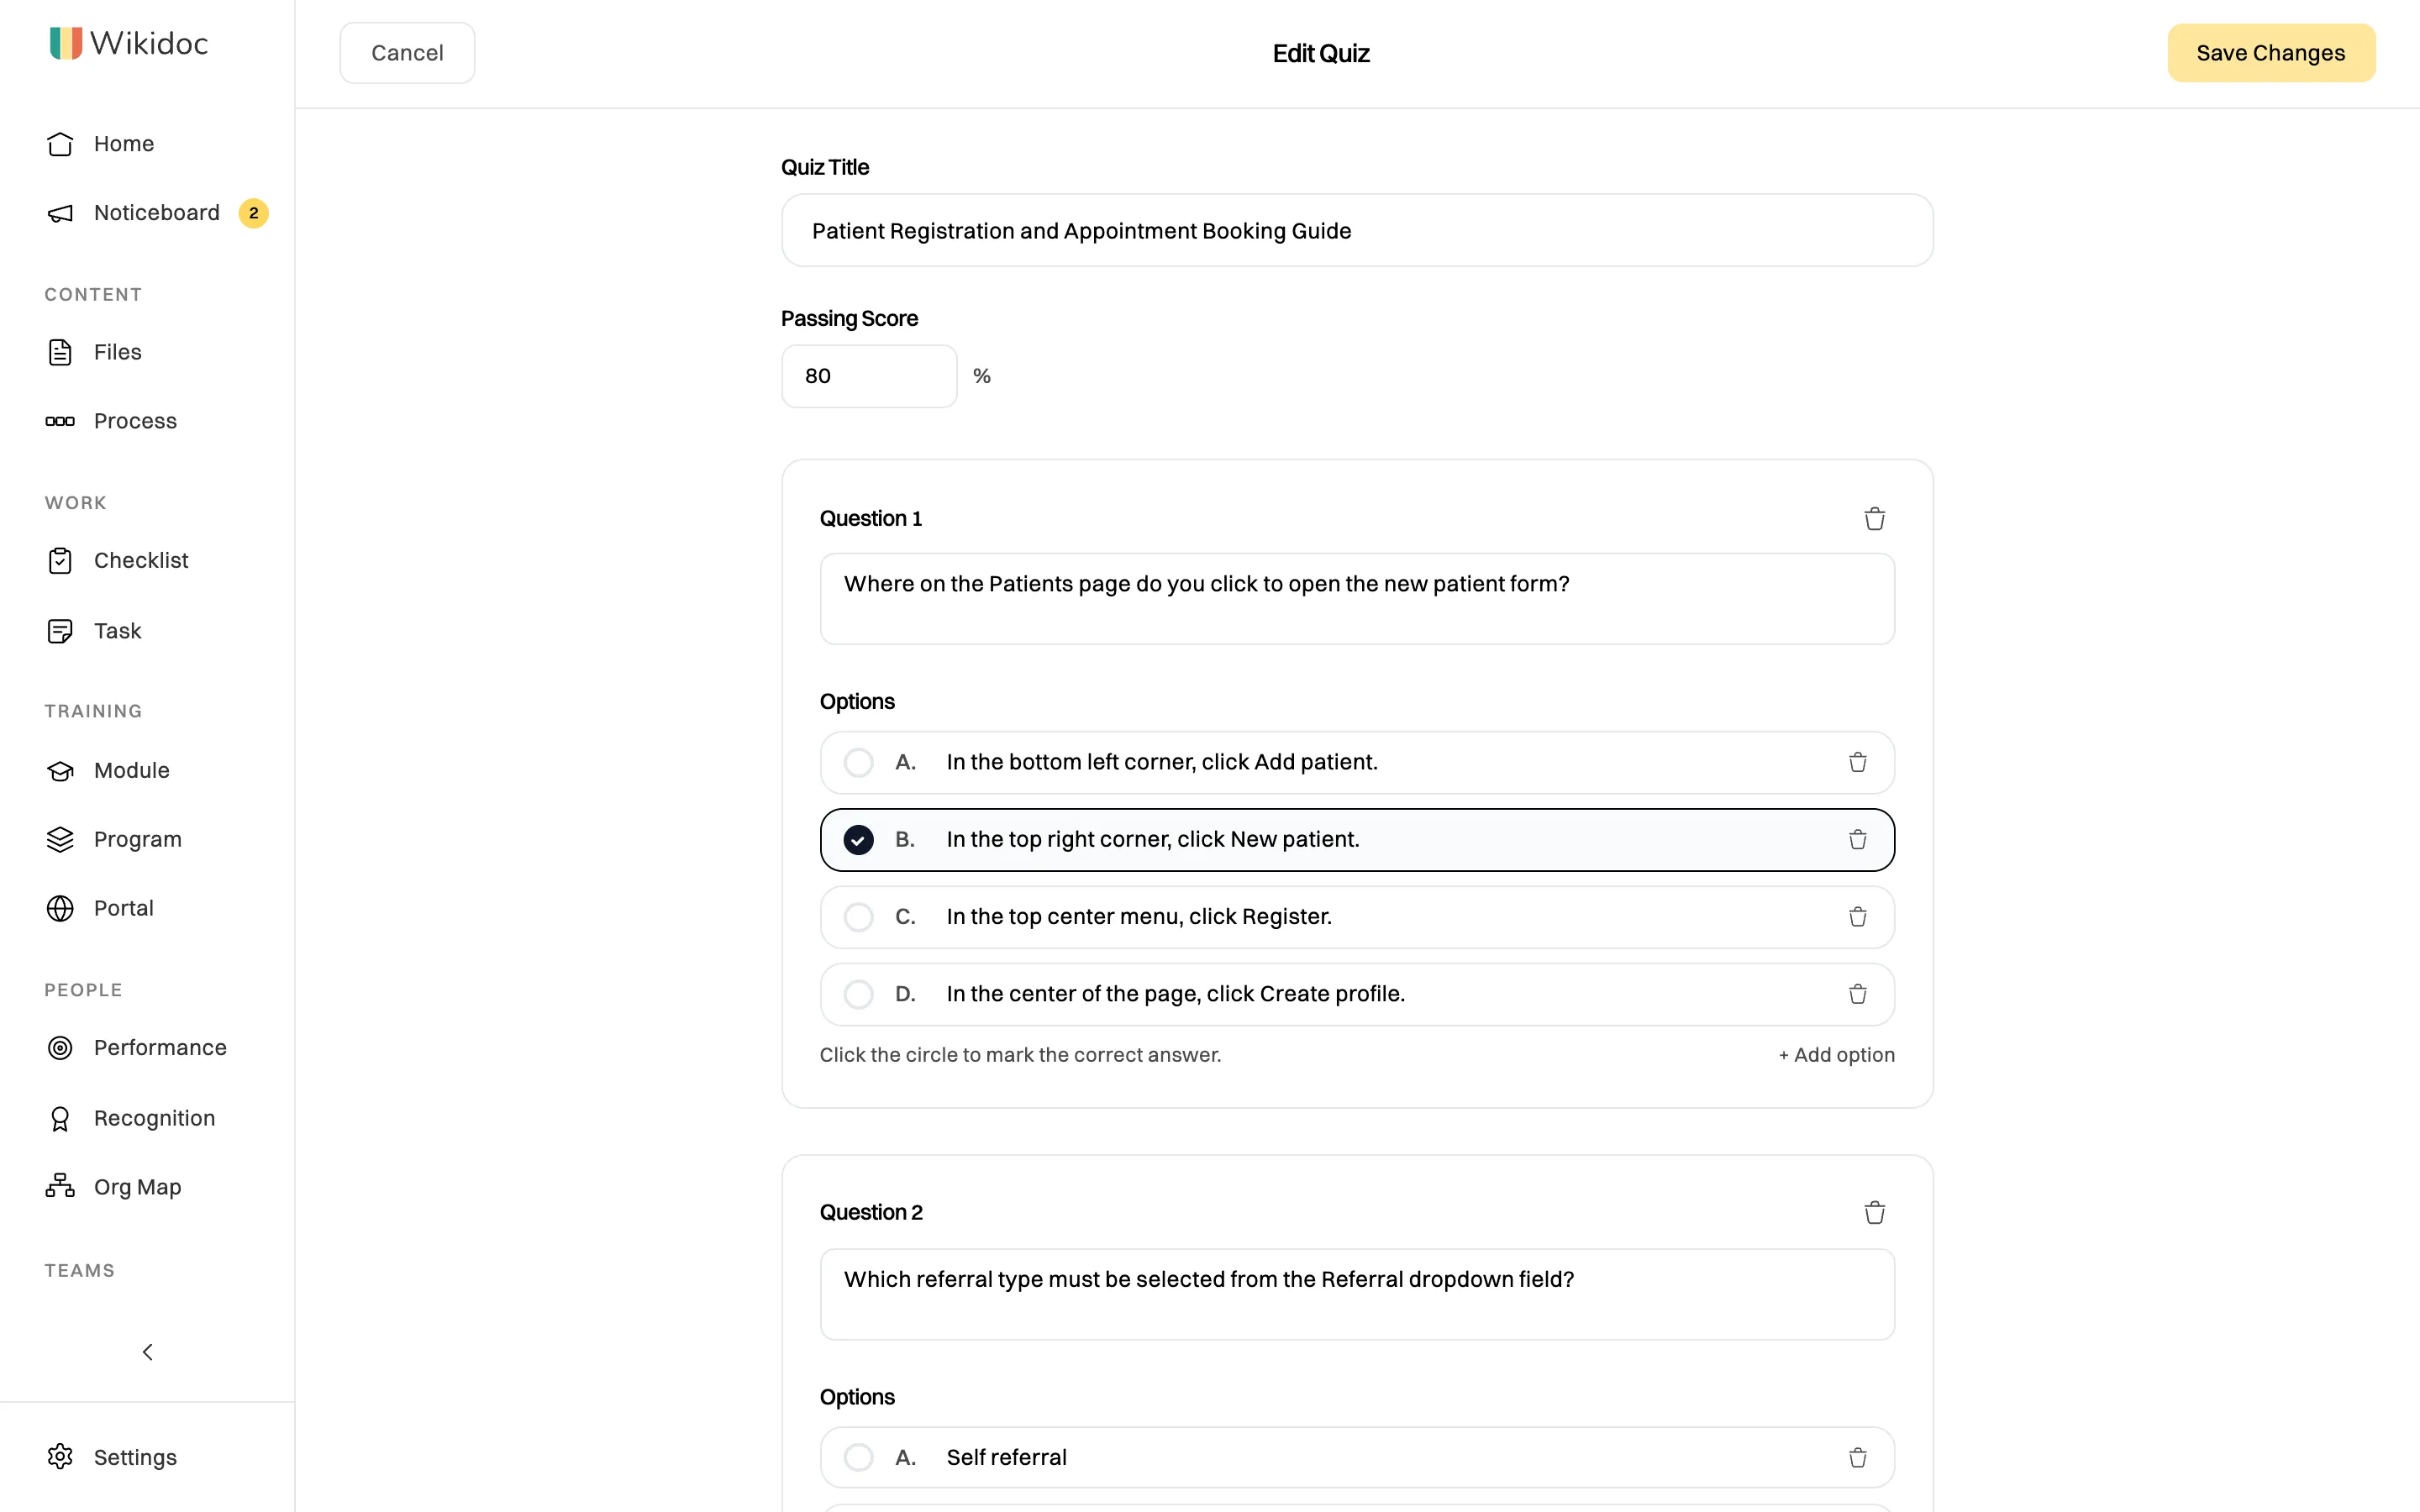Click the Portal globe icon

pos(60,909)
